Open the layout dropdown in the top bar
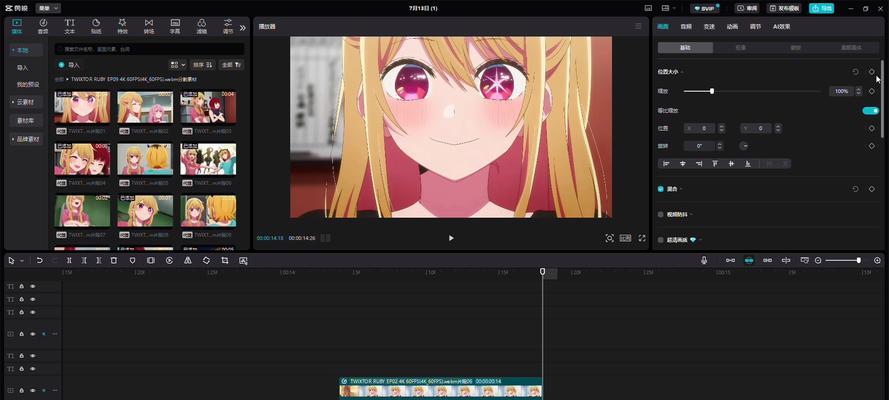This screenshot has width=889, height=400. pyautogui.click(x=670, y=8)
